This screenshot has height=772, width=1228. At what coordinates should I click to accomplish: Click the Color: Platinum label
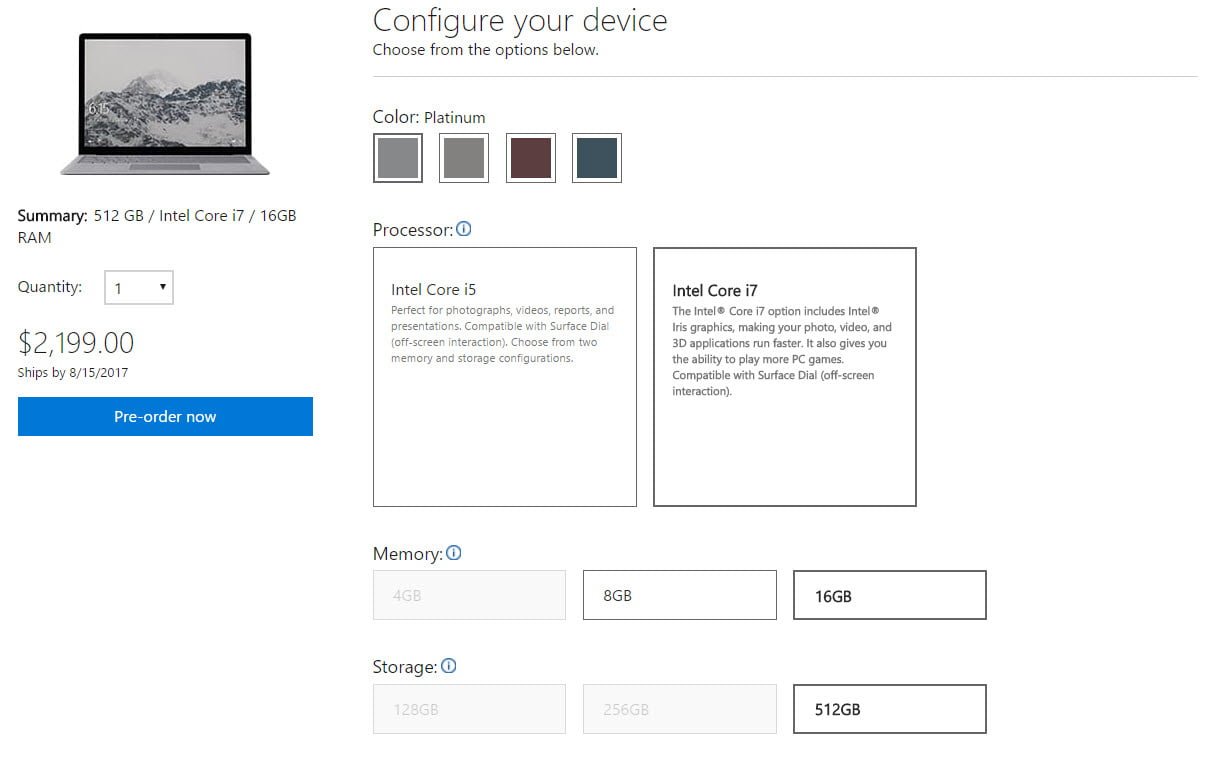[x=429, y=117]
